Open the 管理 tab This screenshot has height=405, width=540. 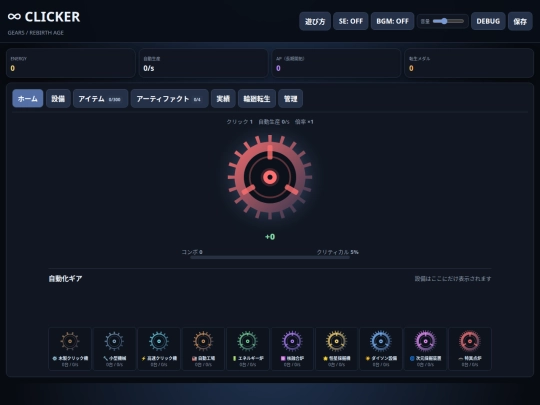click(290, 98)
